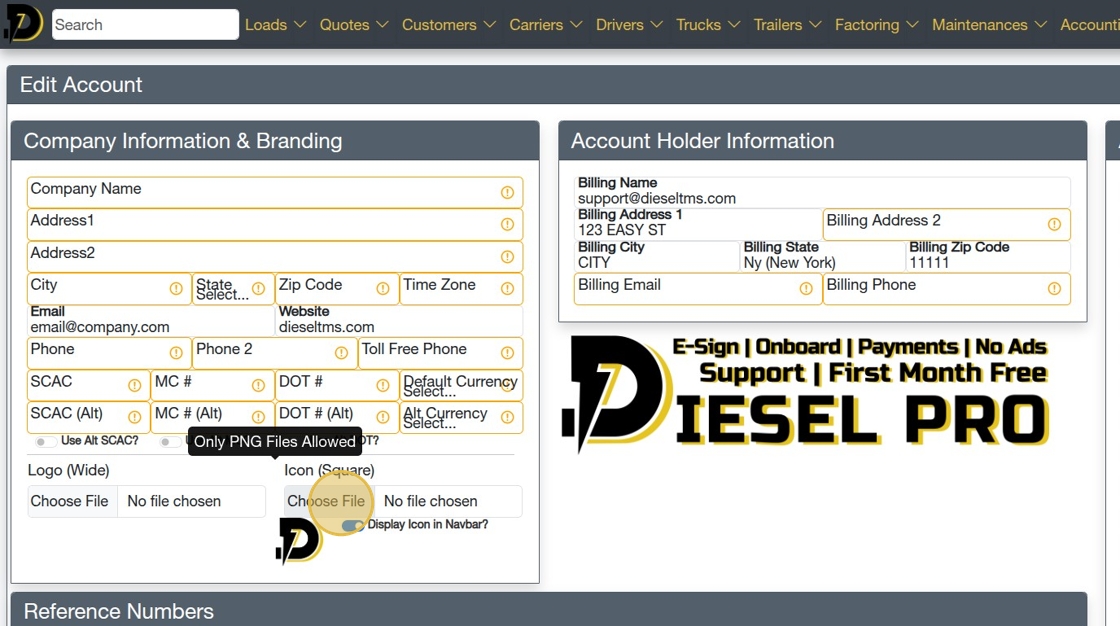Click the warning icon in DOT # (Alt) field

click(383, 417)
